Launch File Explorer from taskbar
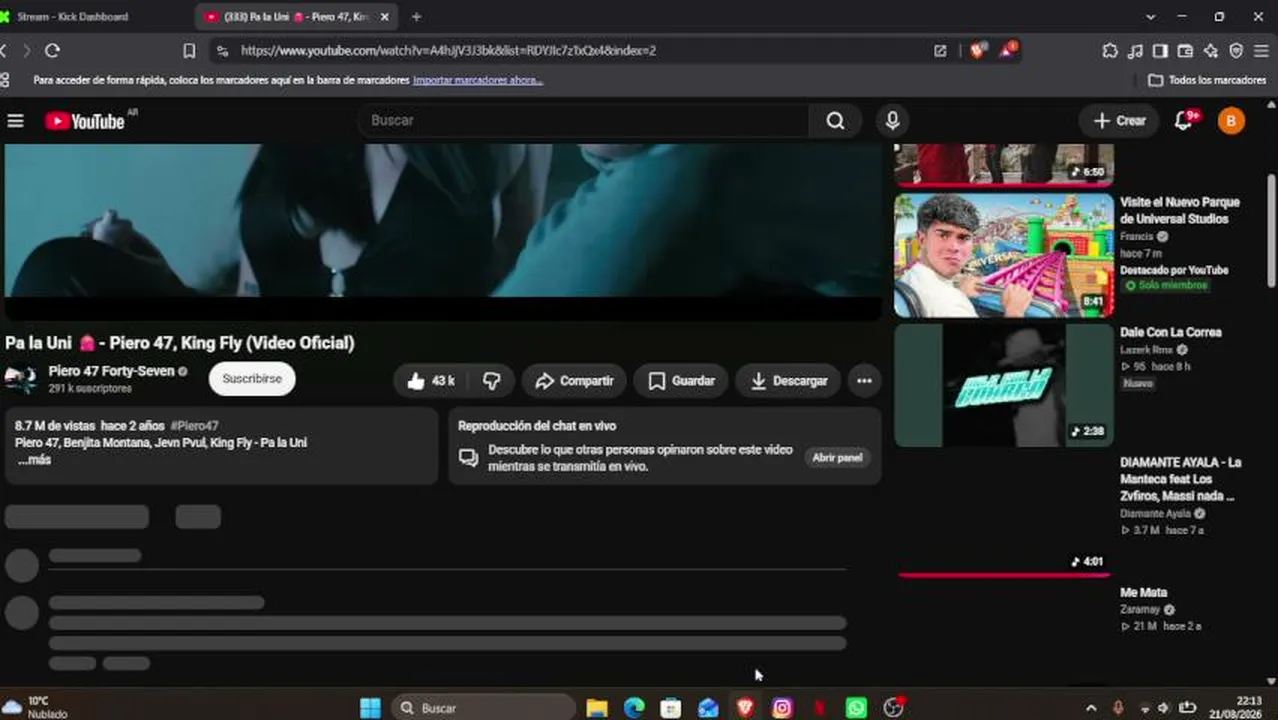 [597, 708]
